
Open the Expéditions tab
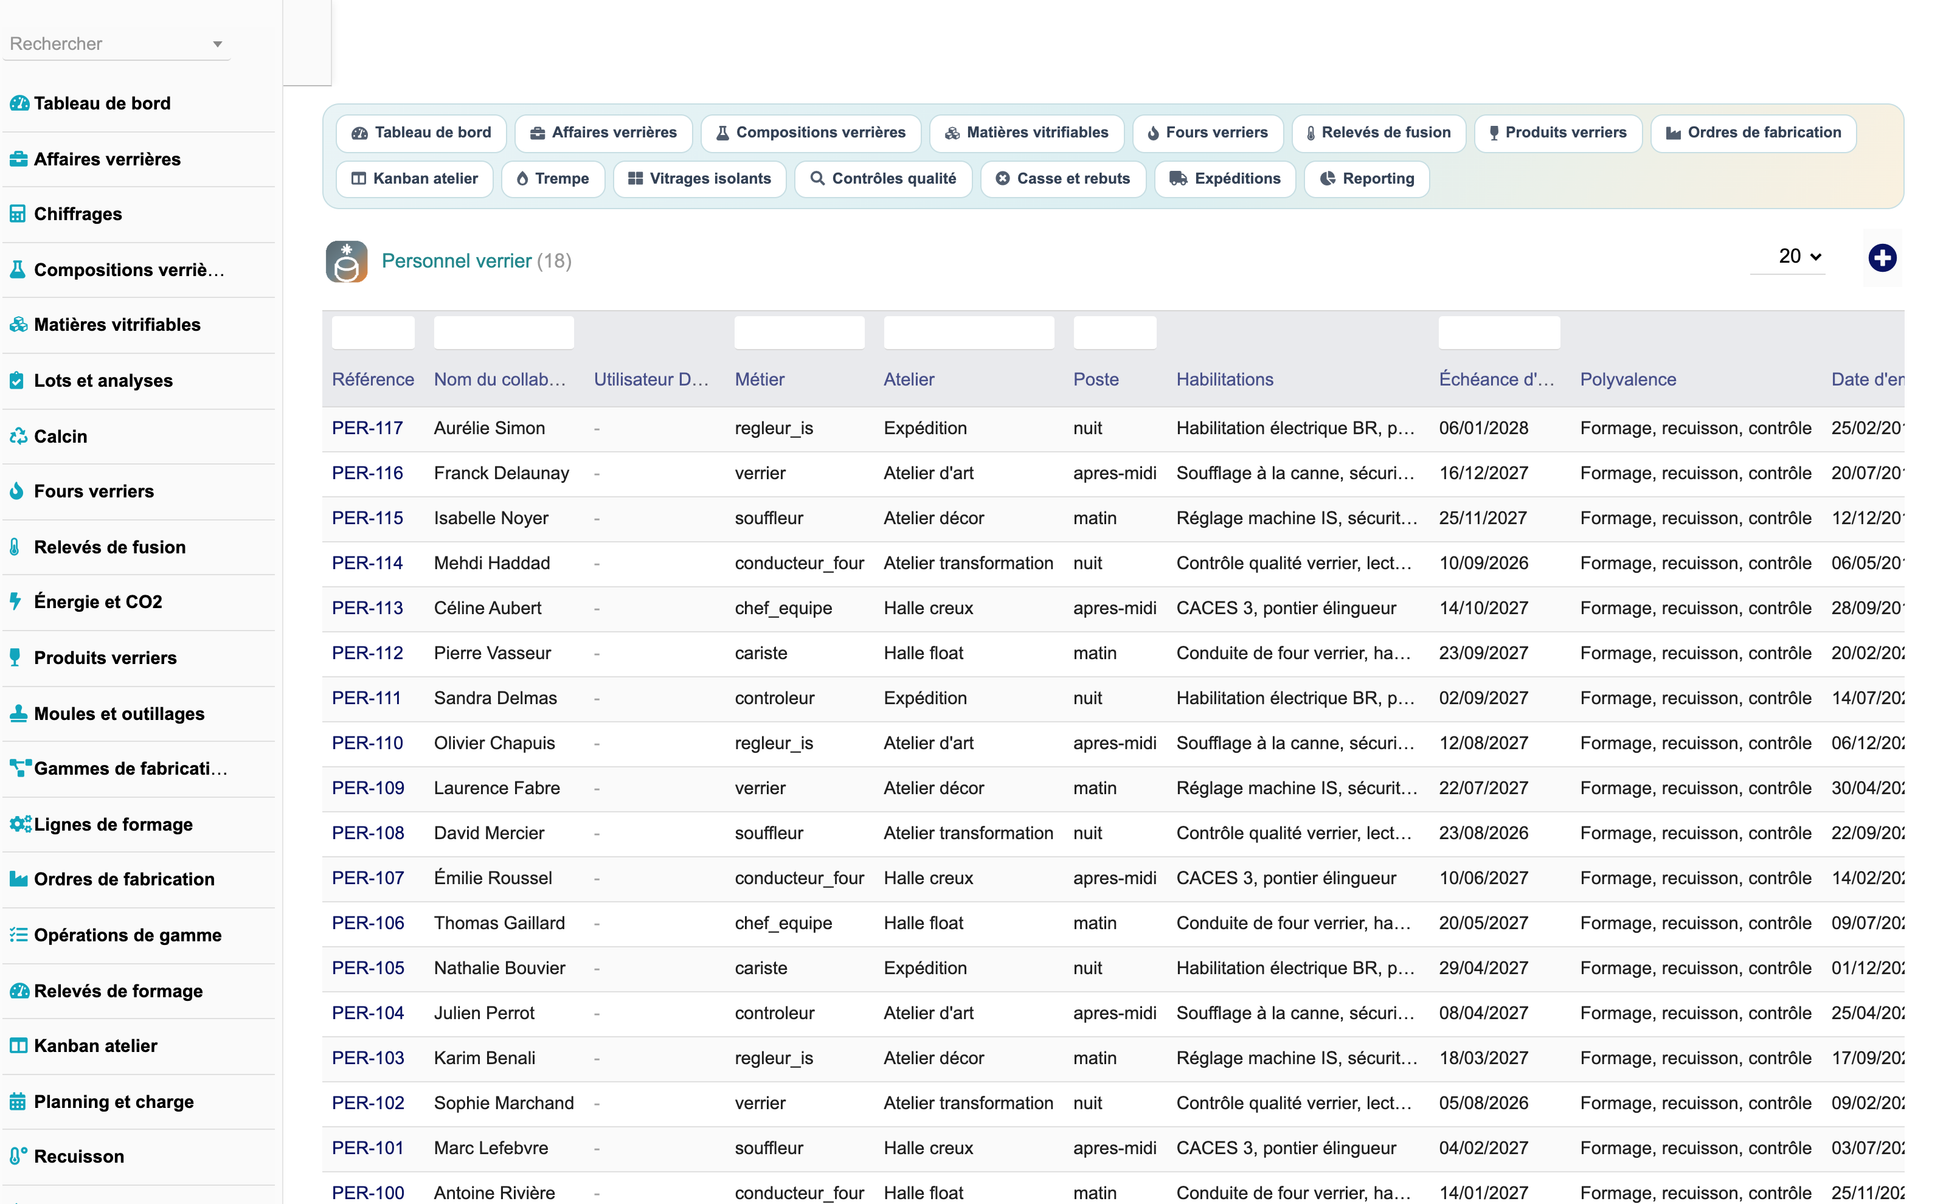click(x=1225, y=179)
